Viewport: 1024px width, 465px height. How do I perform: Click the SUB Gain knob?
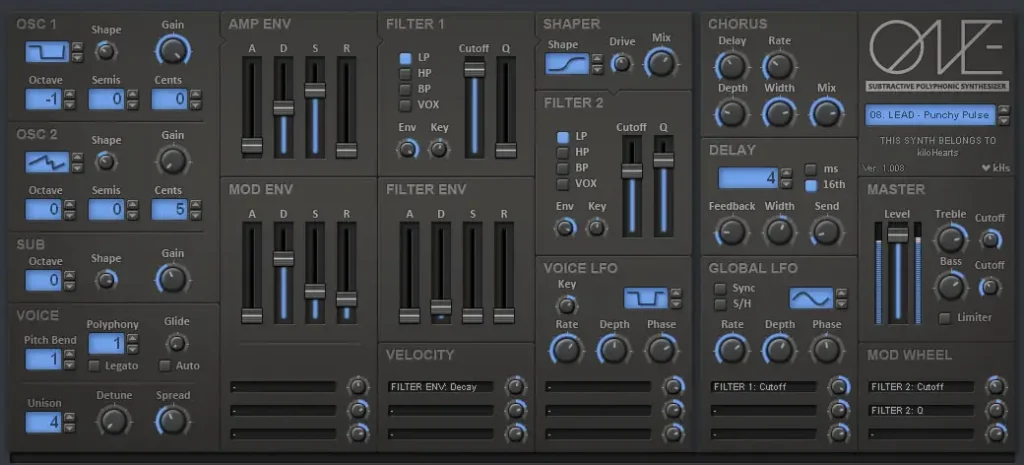pyautogui.click(x=172, y=278)
